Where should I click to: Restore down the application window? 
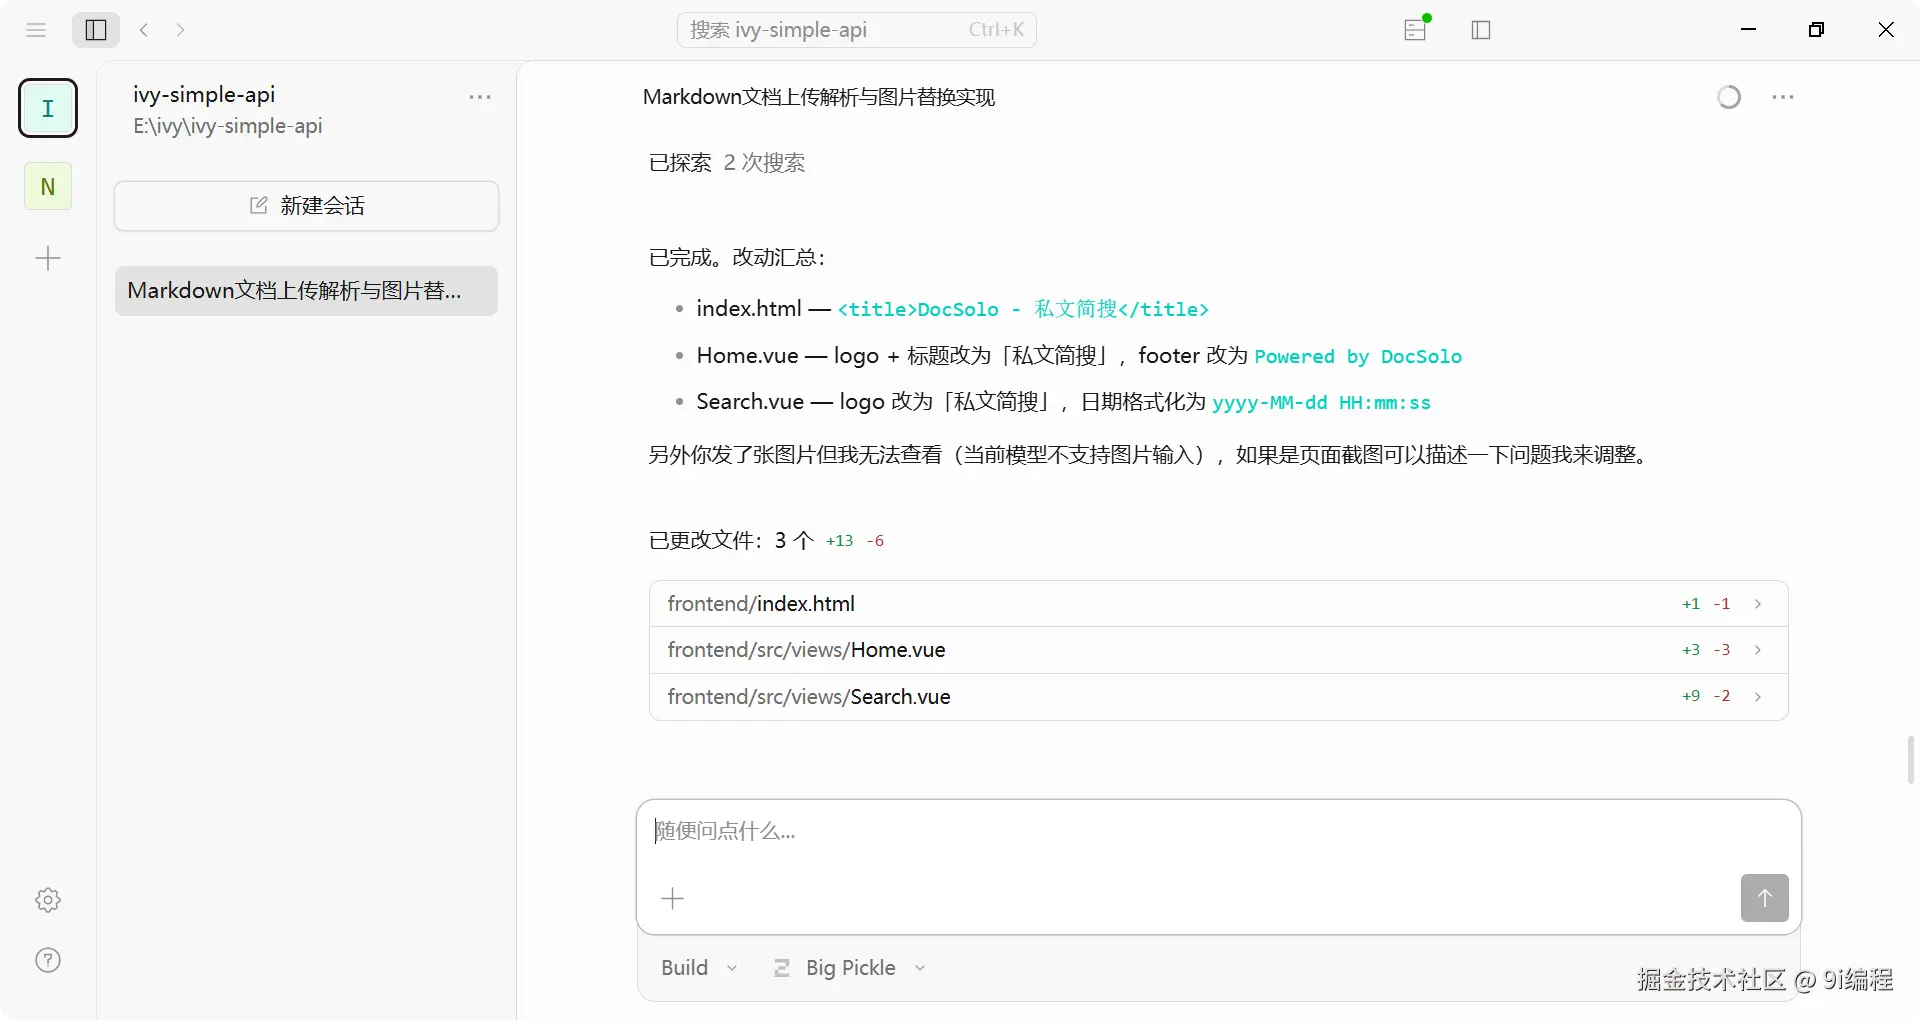(1816, 30)
